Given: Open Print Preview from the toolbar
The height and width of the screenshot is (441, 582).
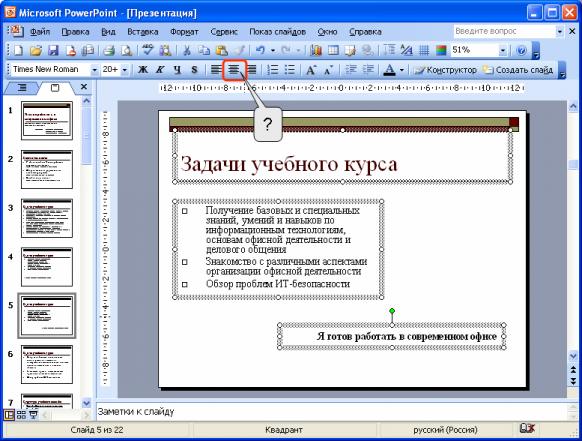Looking at the screenshot, I should pyautogui.click(x=127, y=50).
